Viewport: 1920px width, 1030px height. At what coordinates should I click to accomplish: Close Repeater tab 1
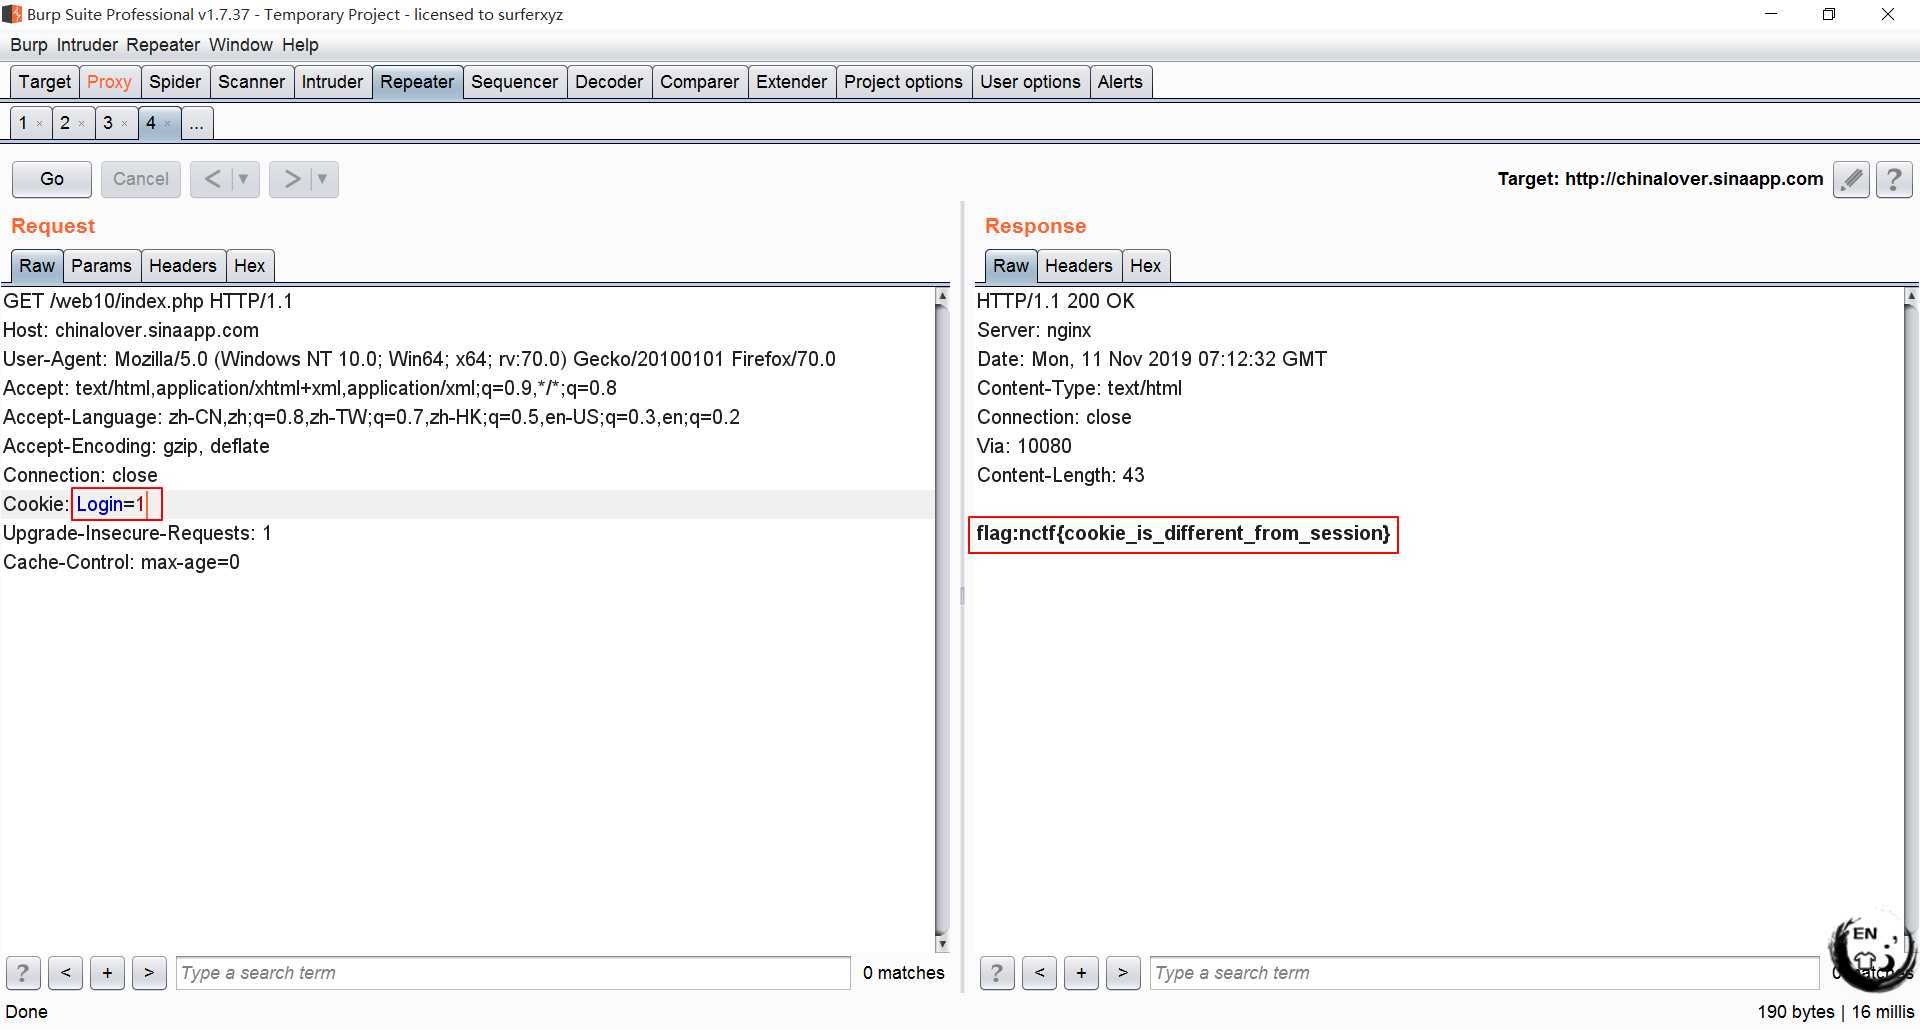click(x=40, y=124)
